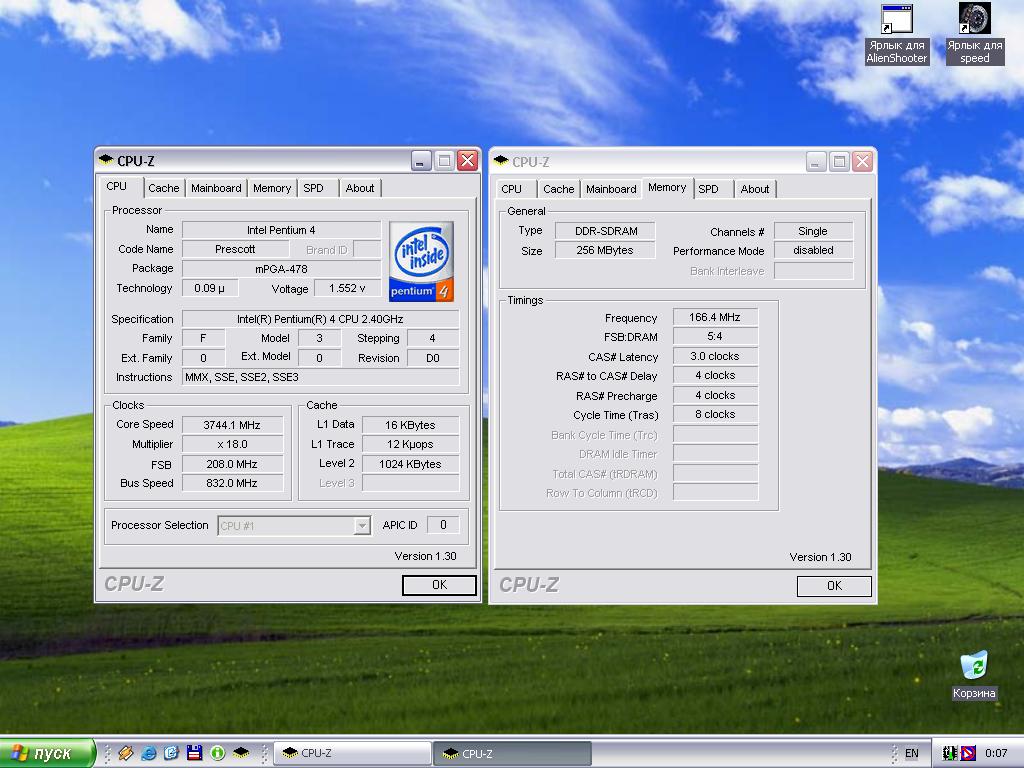
Task: Click the Package value mPGA-478
Action: tap(281, 269)
